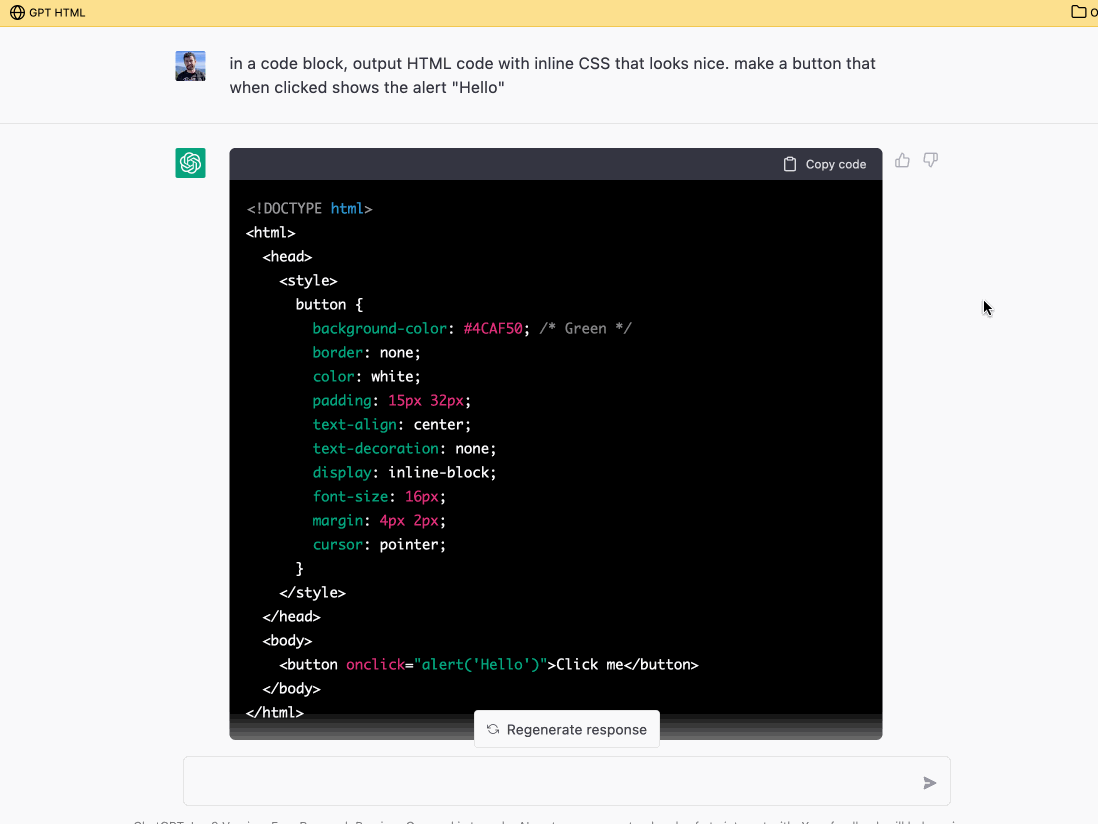Click the user profile photo avatar
The image size is (1098, 824).
pyautogui.click(x=190, y=66)
